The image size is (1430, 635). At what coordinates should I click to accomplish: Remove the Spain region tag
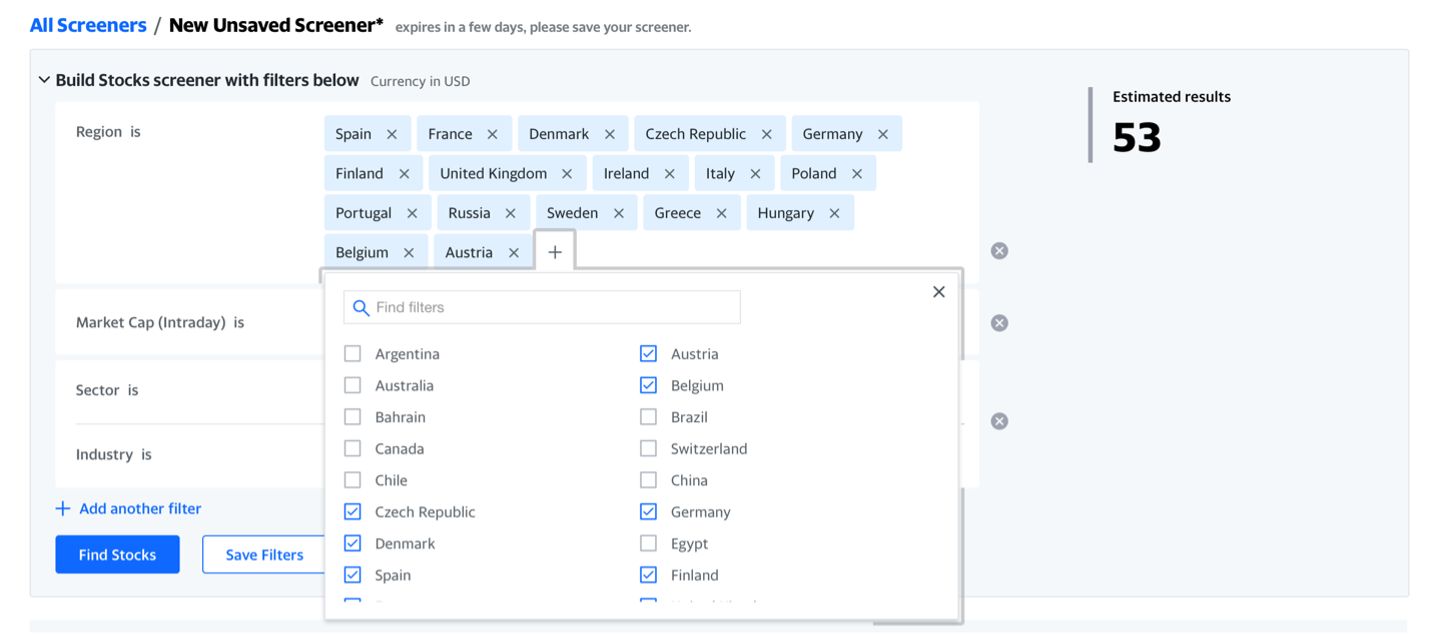[391, 134]
